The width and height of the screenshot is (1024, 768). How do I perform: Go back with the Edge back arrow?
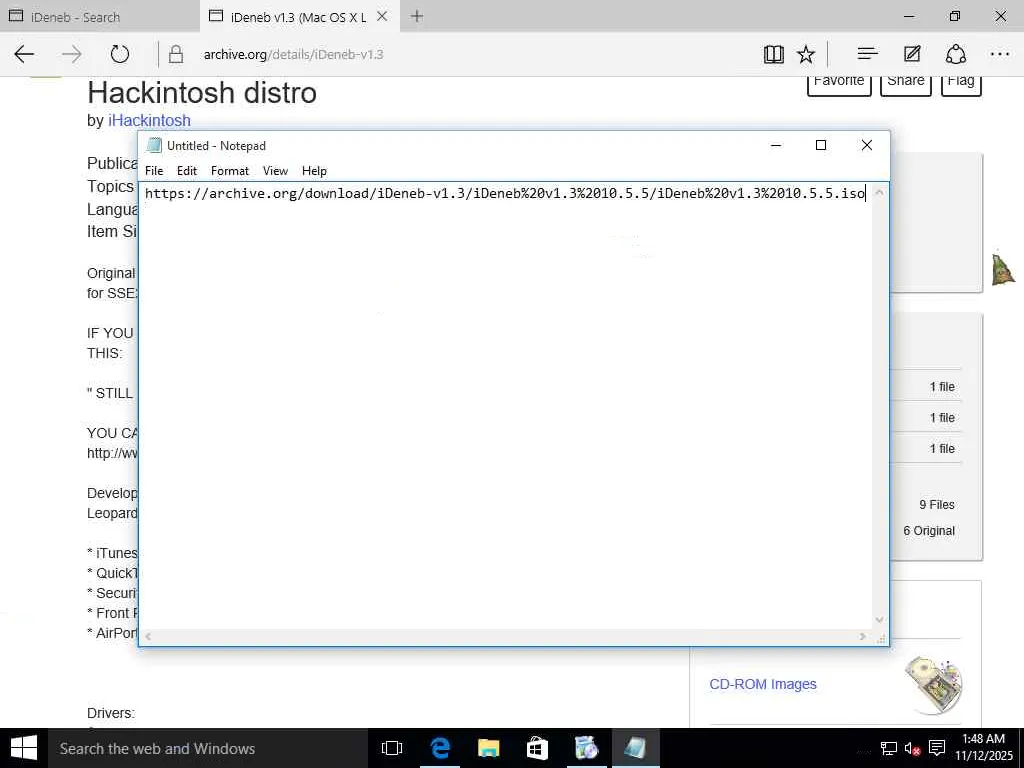[x=24, y=54]
